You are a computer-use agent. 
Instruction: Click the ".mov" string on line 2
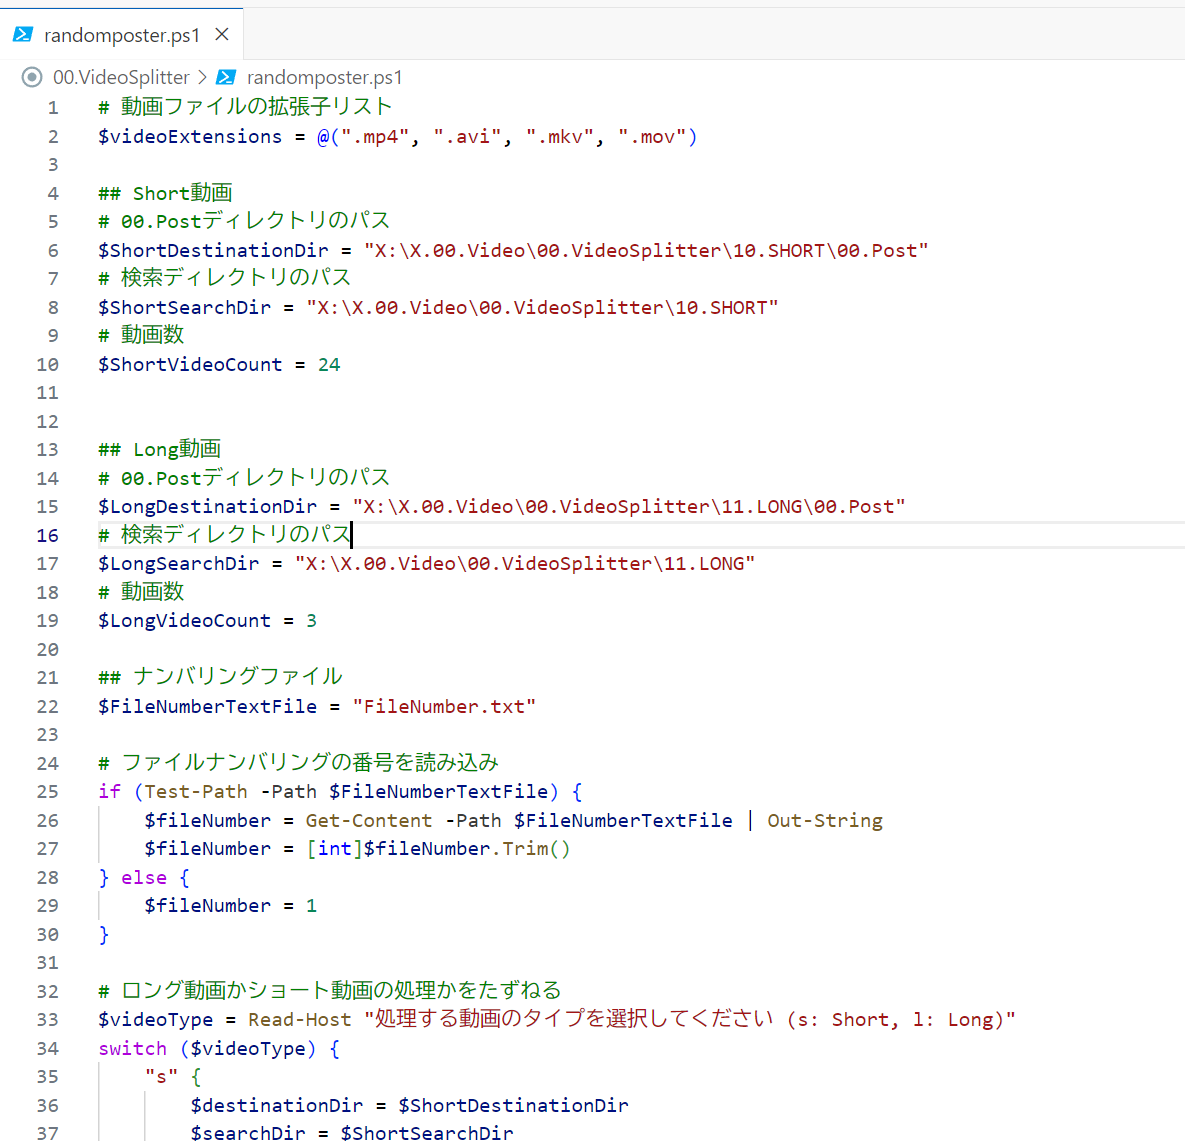click(x=651, y=137)
